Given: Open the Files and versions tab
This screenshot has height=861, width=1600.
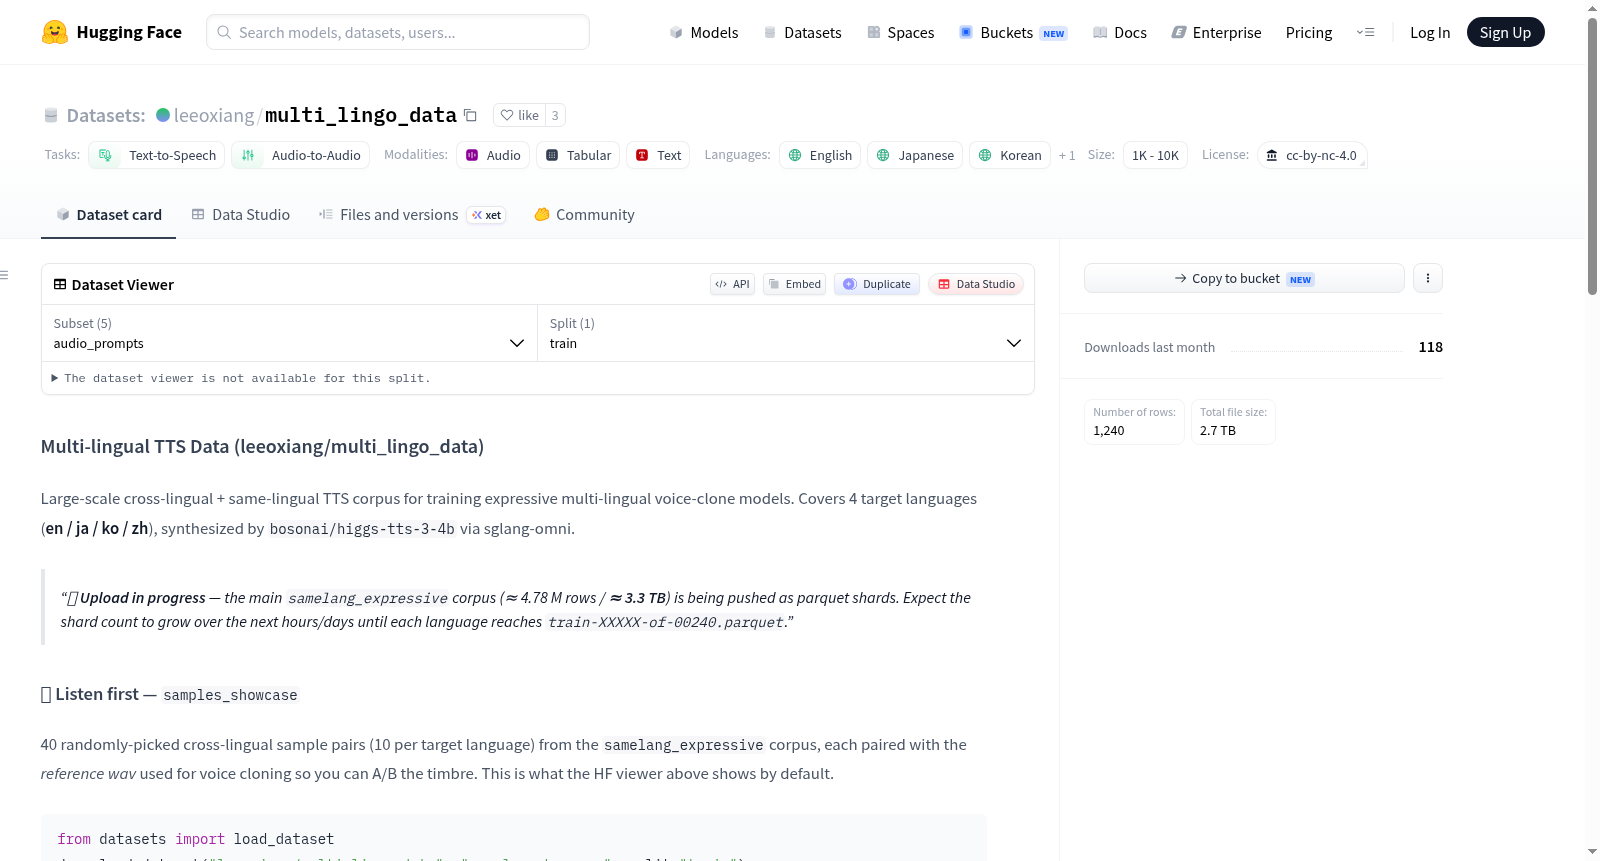Looking at the screenshot, I should (x=412, y=214).
